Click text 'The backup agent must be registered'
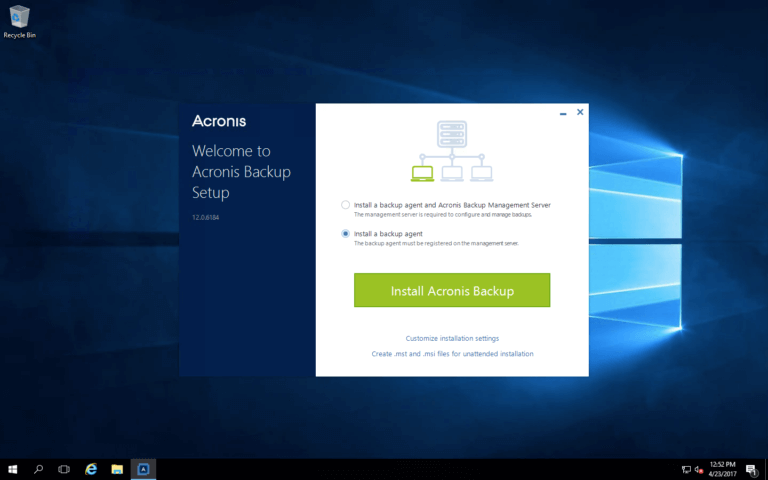The image size is (768, 480). coord(436,243)
